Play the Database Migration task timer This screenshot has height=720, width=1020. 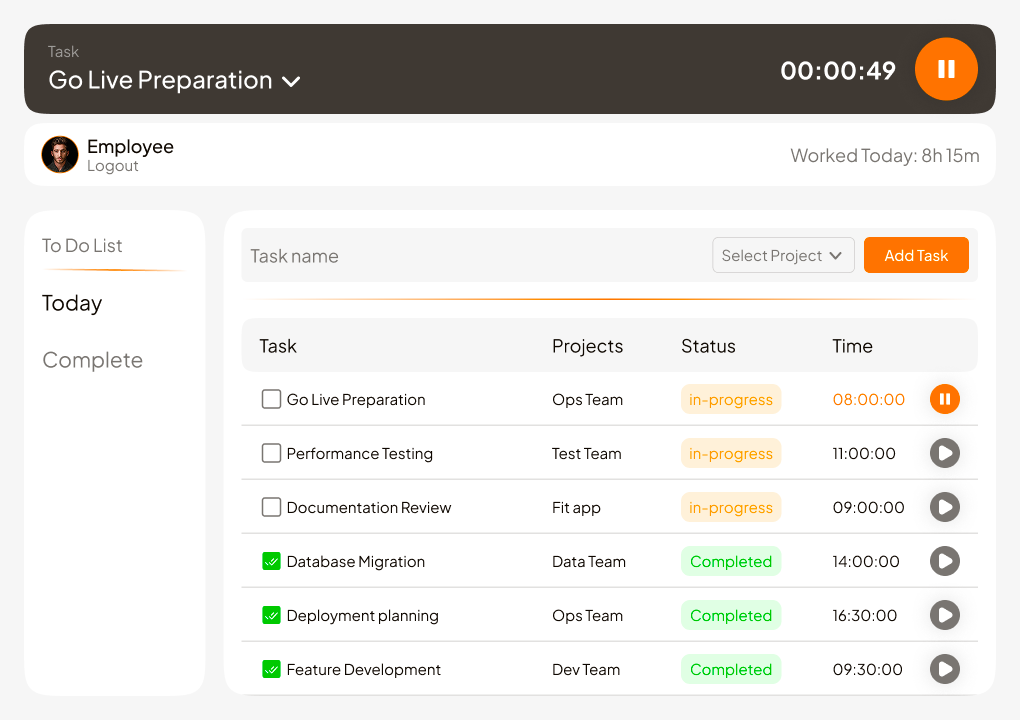click(x=944, y=562)
